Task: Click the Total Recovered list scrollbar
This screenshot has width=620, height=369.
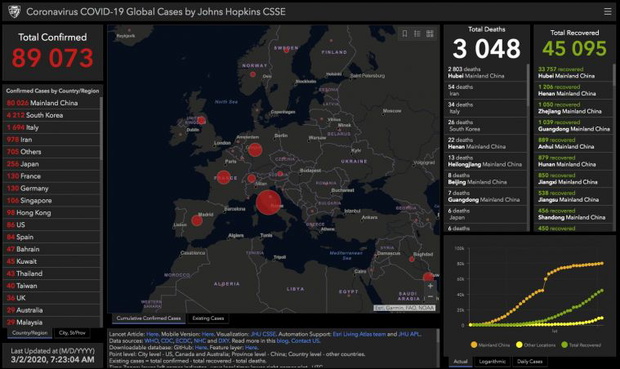Action: (x=614, y=75)
